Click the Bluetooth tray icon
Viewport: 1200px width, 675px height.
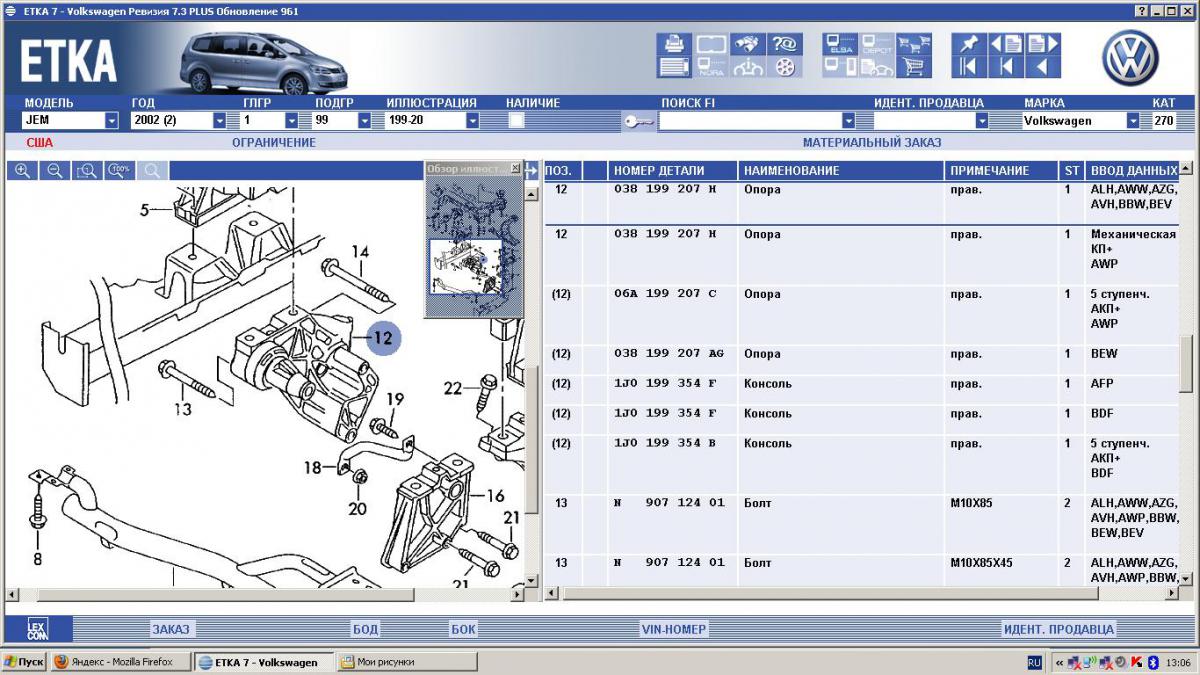pyautogui.click(x=1151, y=662)
